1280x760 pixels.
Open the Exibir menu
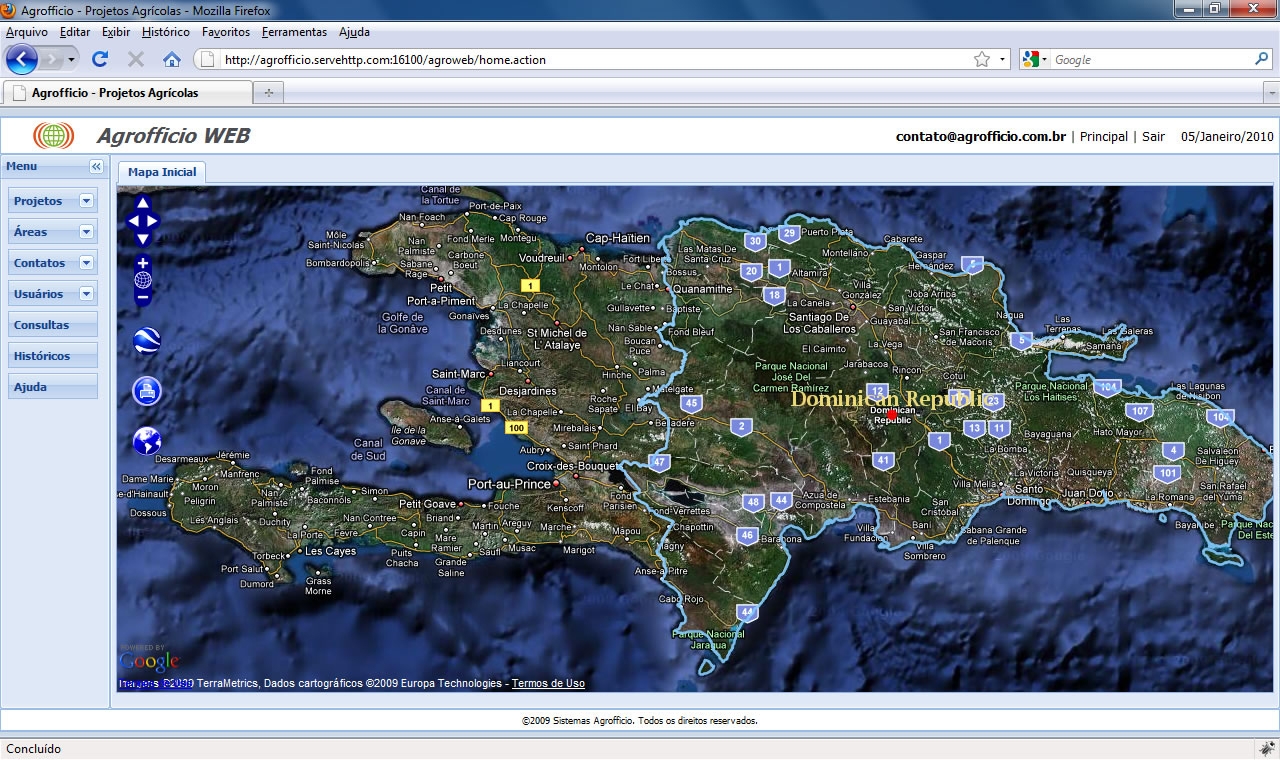click(116, 32)
